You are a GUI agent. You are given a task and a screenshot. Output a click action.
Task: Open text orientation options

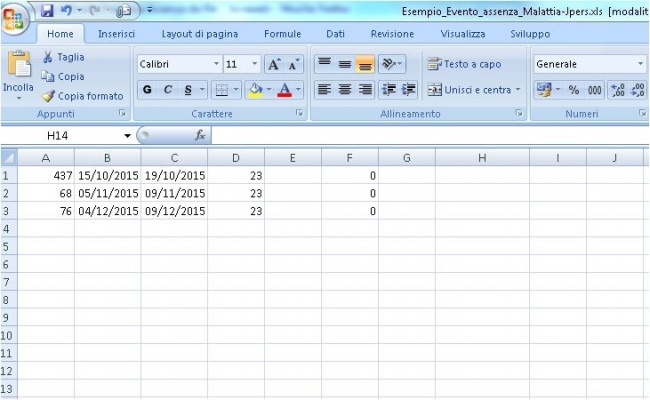pyautogui.click(x=392, y=64)
